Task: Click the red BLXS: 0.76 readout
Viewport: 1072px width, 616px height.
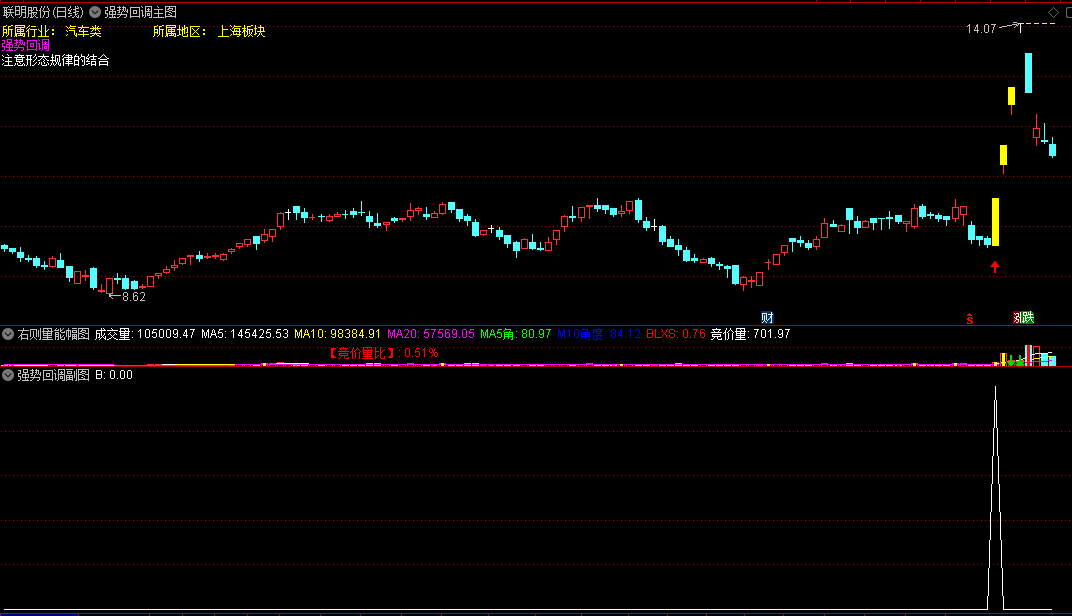Action: [x=675, y=334]
